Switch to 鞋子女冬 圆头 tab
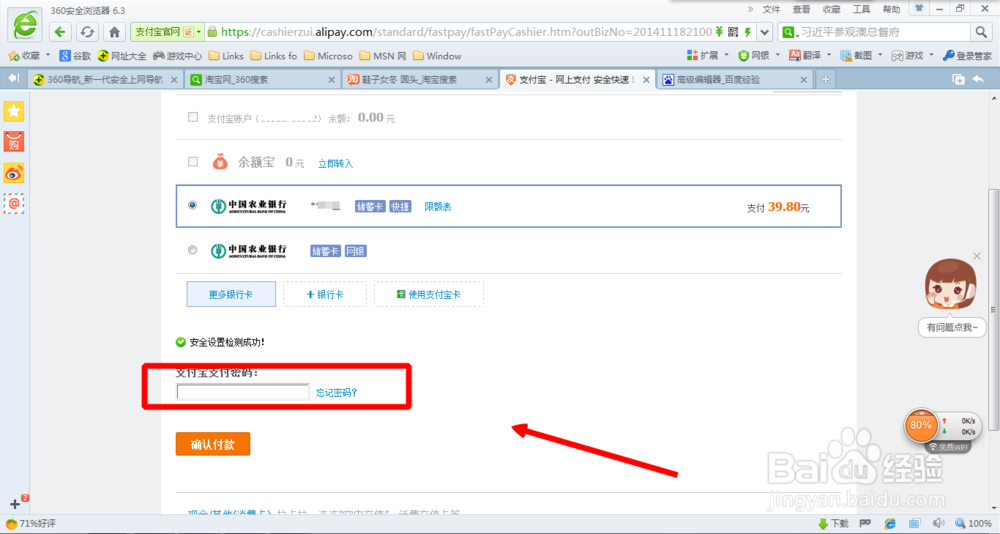Screen dimensions: 1000x534 coord(419,80)
